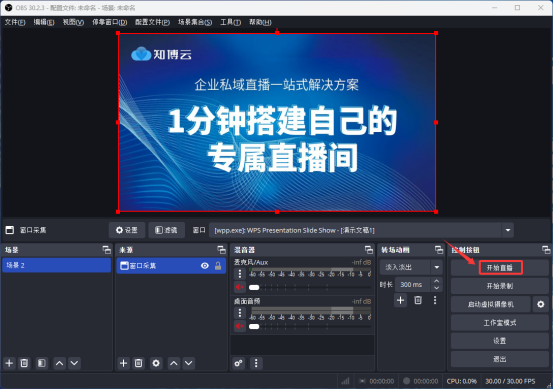Open source properties gear icon
The image size is (553, 390).
(x=156, y=363)
